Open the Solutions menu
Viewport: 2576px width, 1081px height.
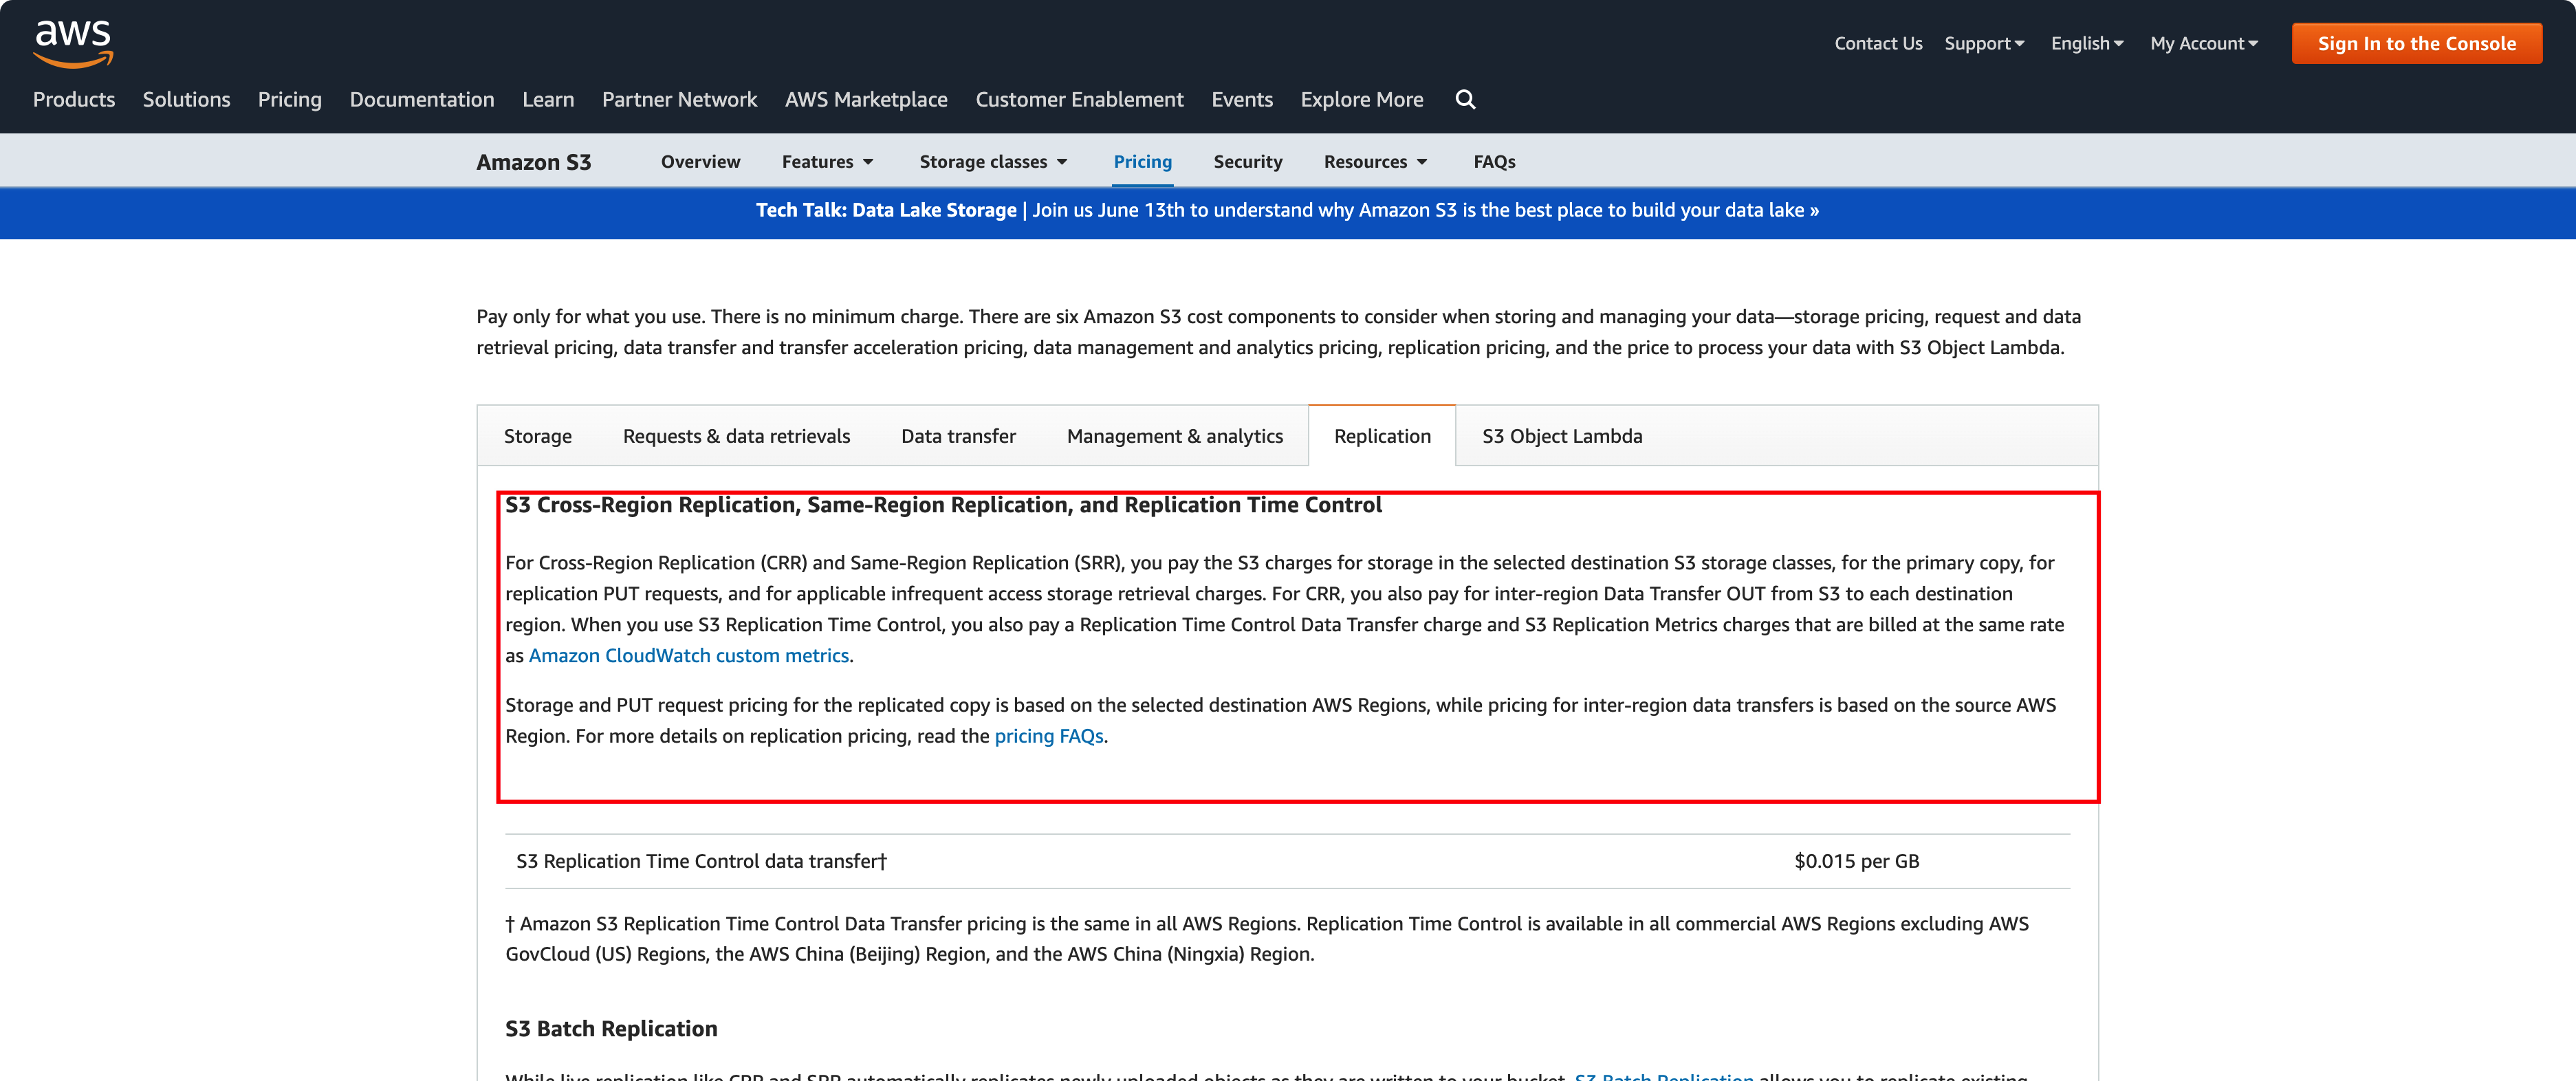point(186,99)
